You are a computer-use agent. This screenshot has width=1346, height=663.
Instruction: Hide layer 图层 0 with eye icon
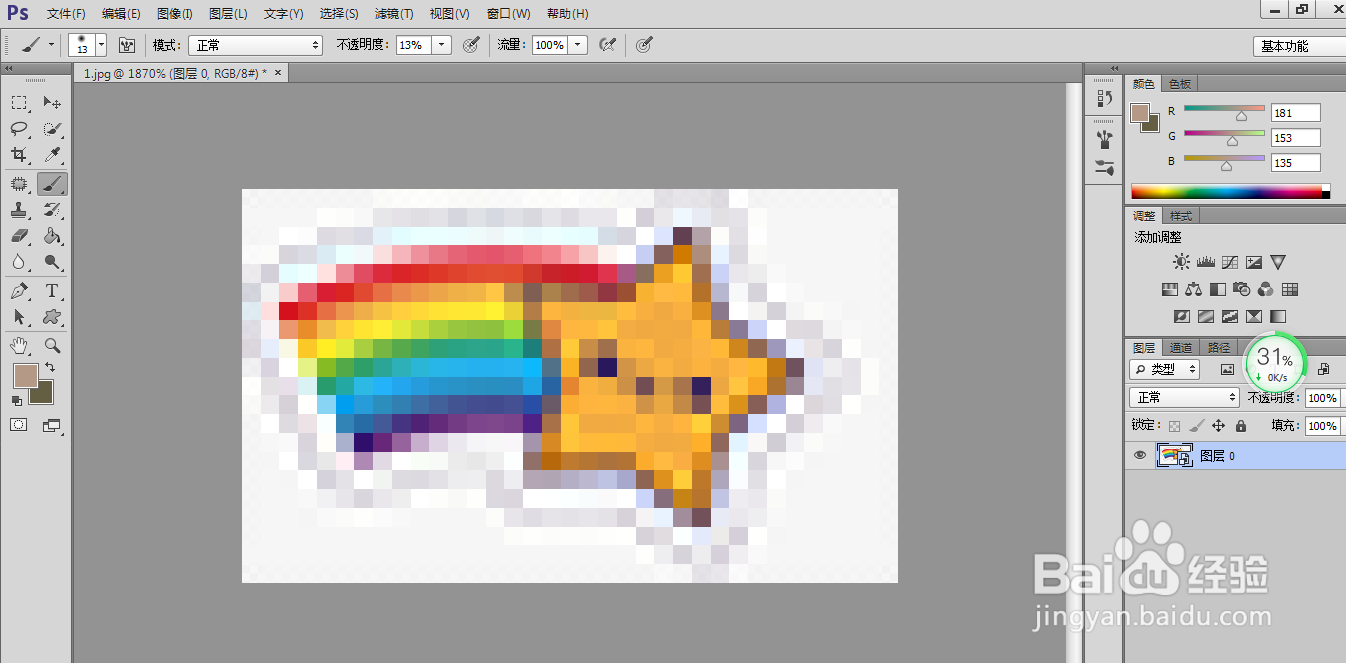pos(1139,455)
